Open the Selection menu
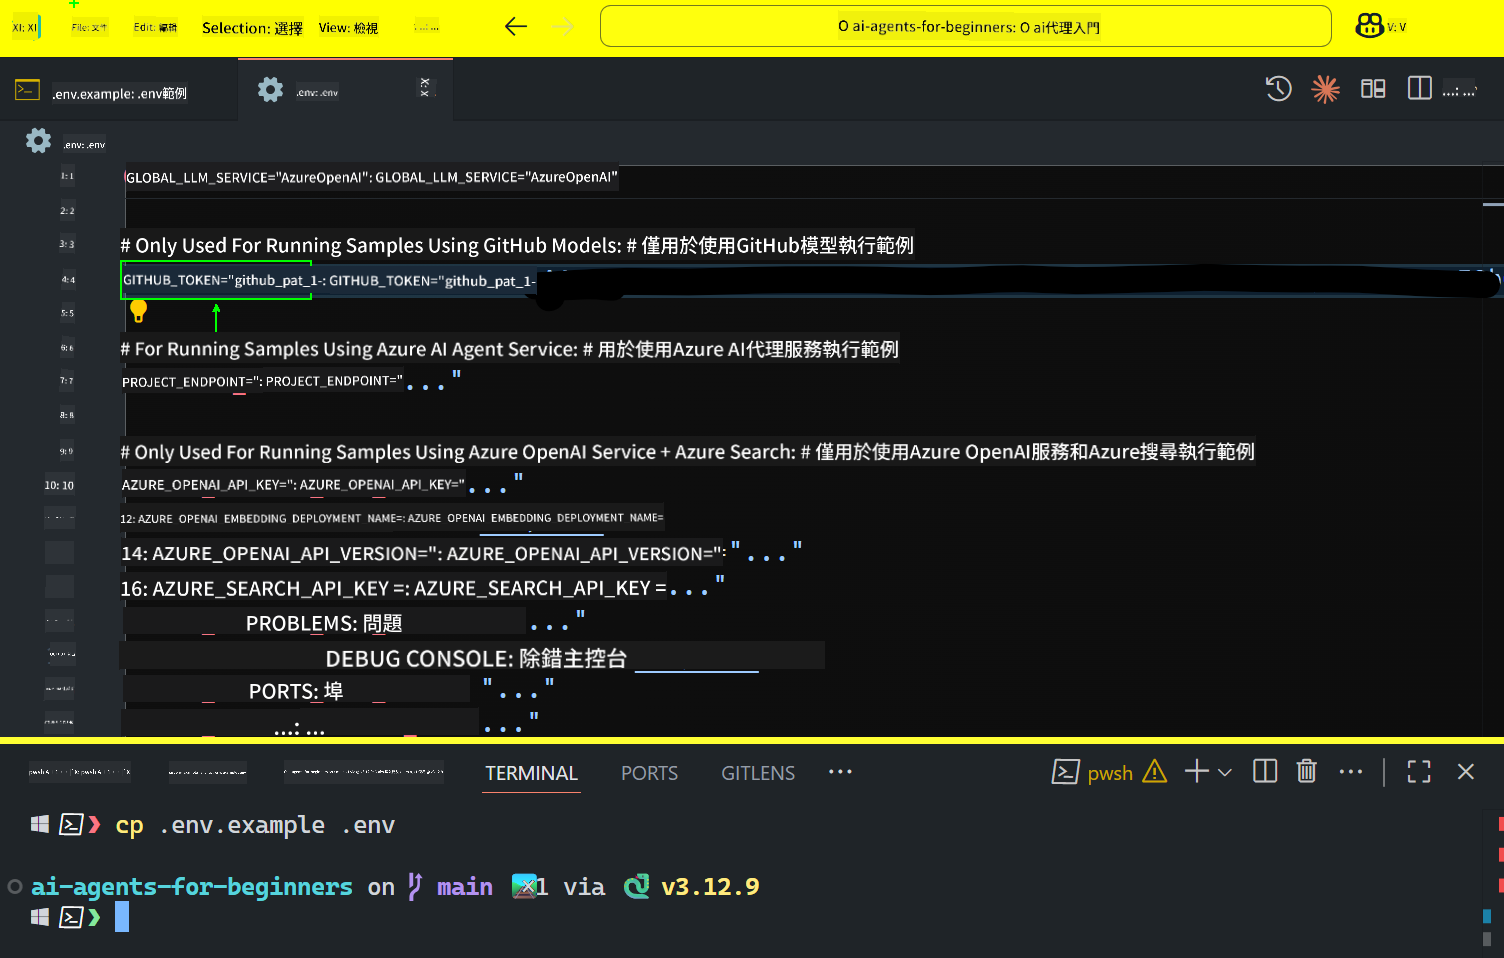 (x=252, y=28)
